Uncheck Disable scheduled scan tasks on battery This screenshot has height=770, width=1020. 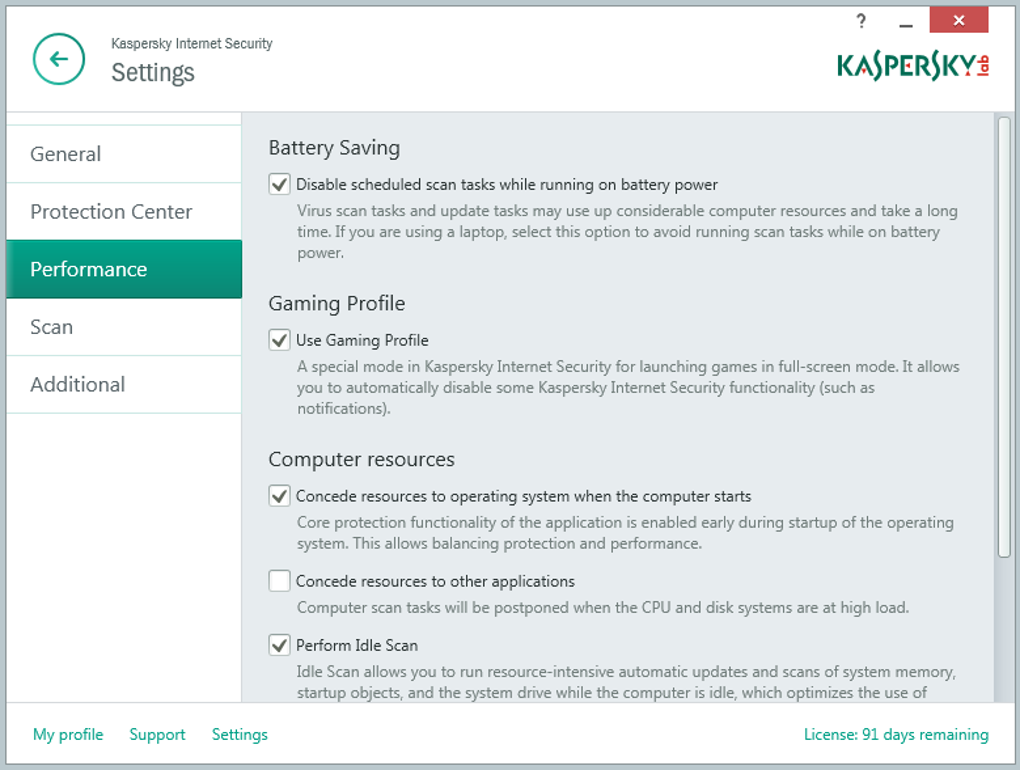tap(280, 185)
